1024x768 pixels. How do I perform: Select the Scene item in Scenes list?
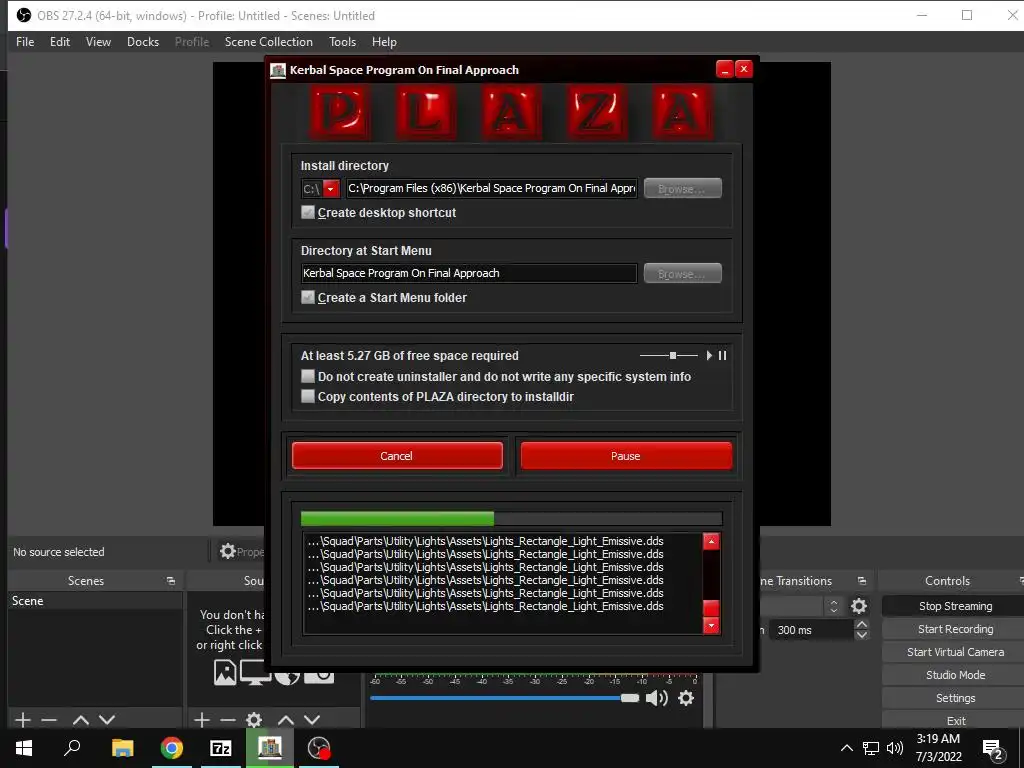pyautogui.click(x=95, y=601)
